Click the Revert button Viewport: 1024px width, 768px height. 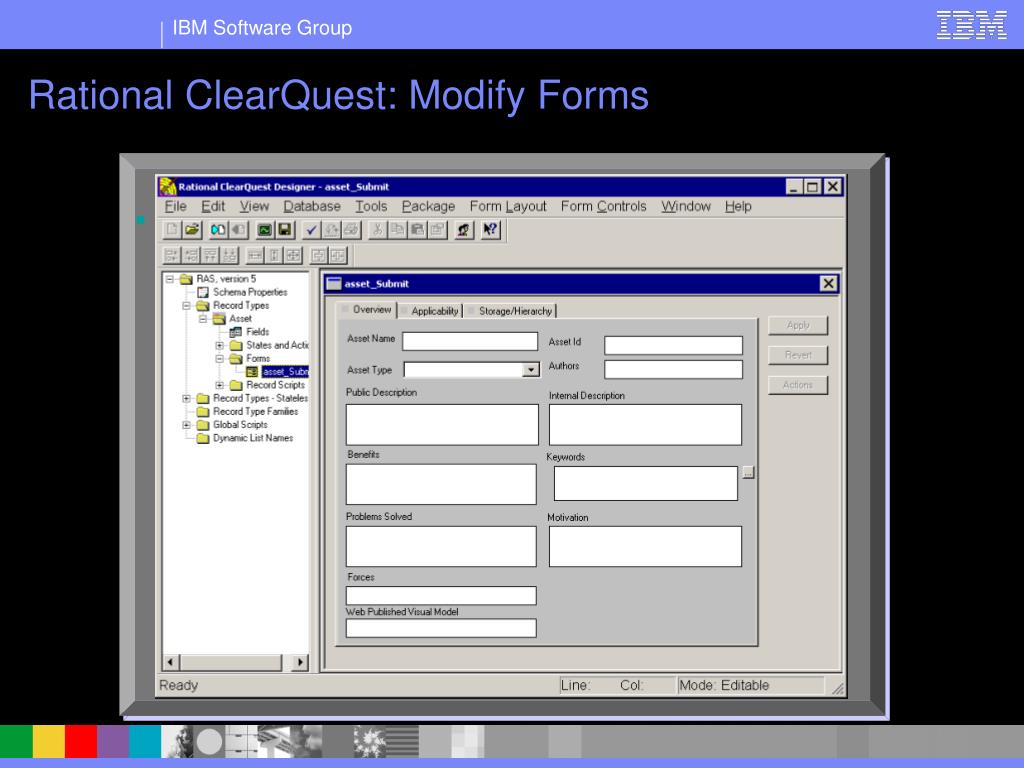pyautogui.click(x=798, y=355)
